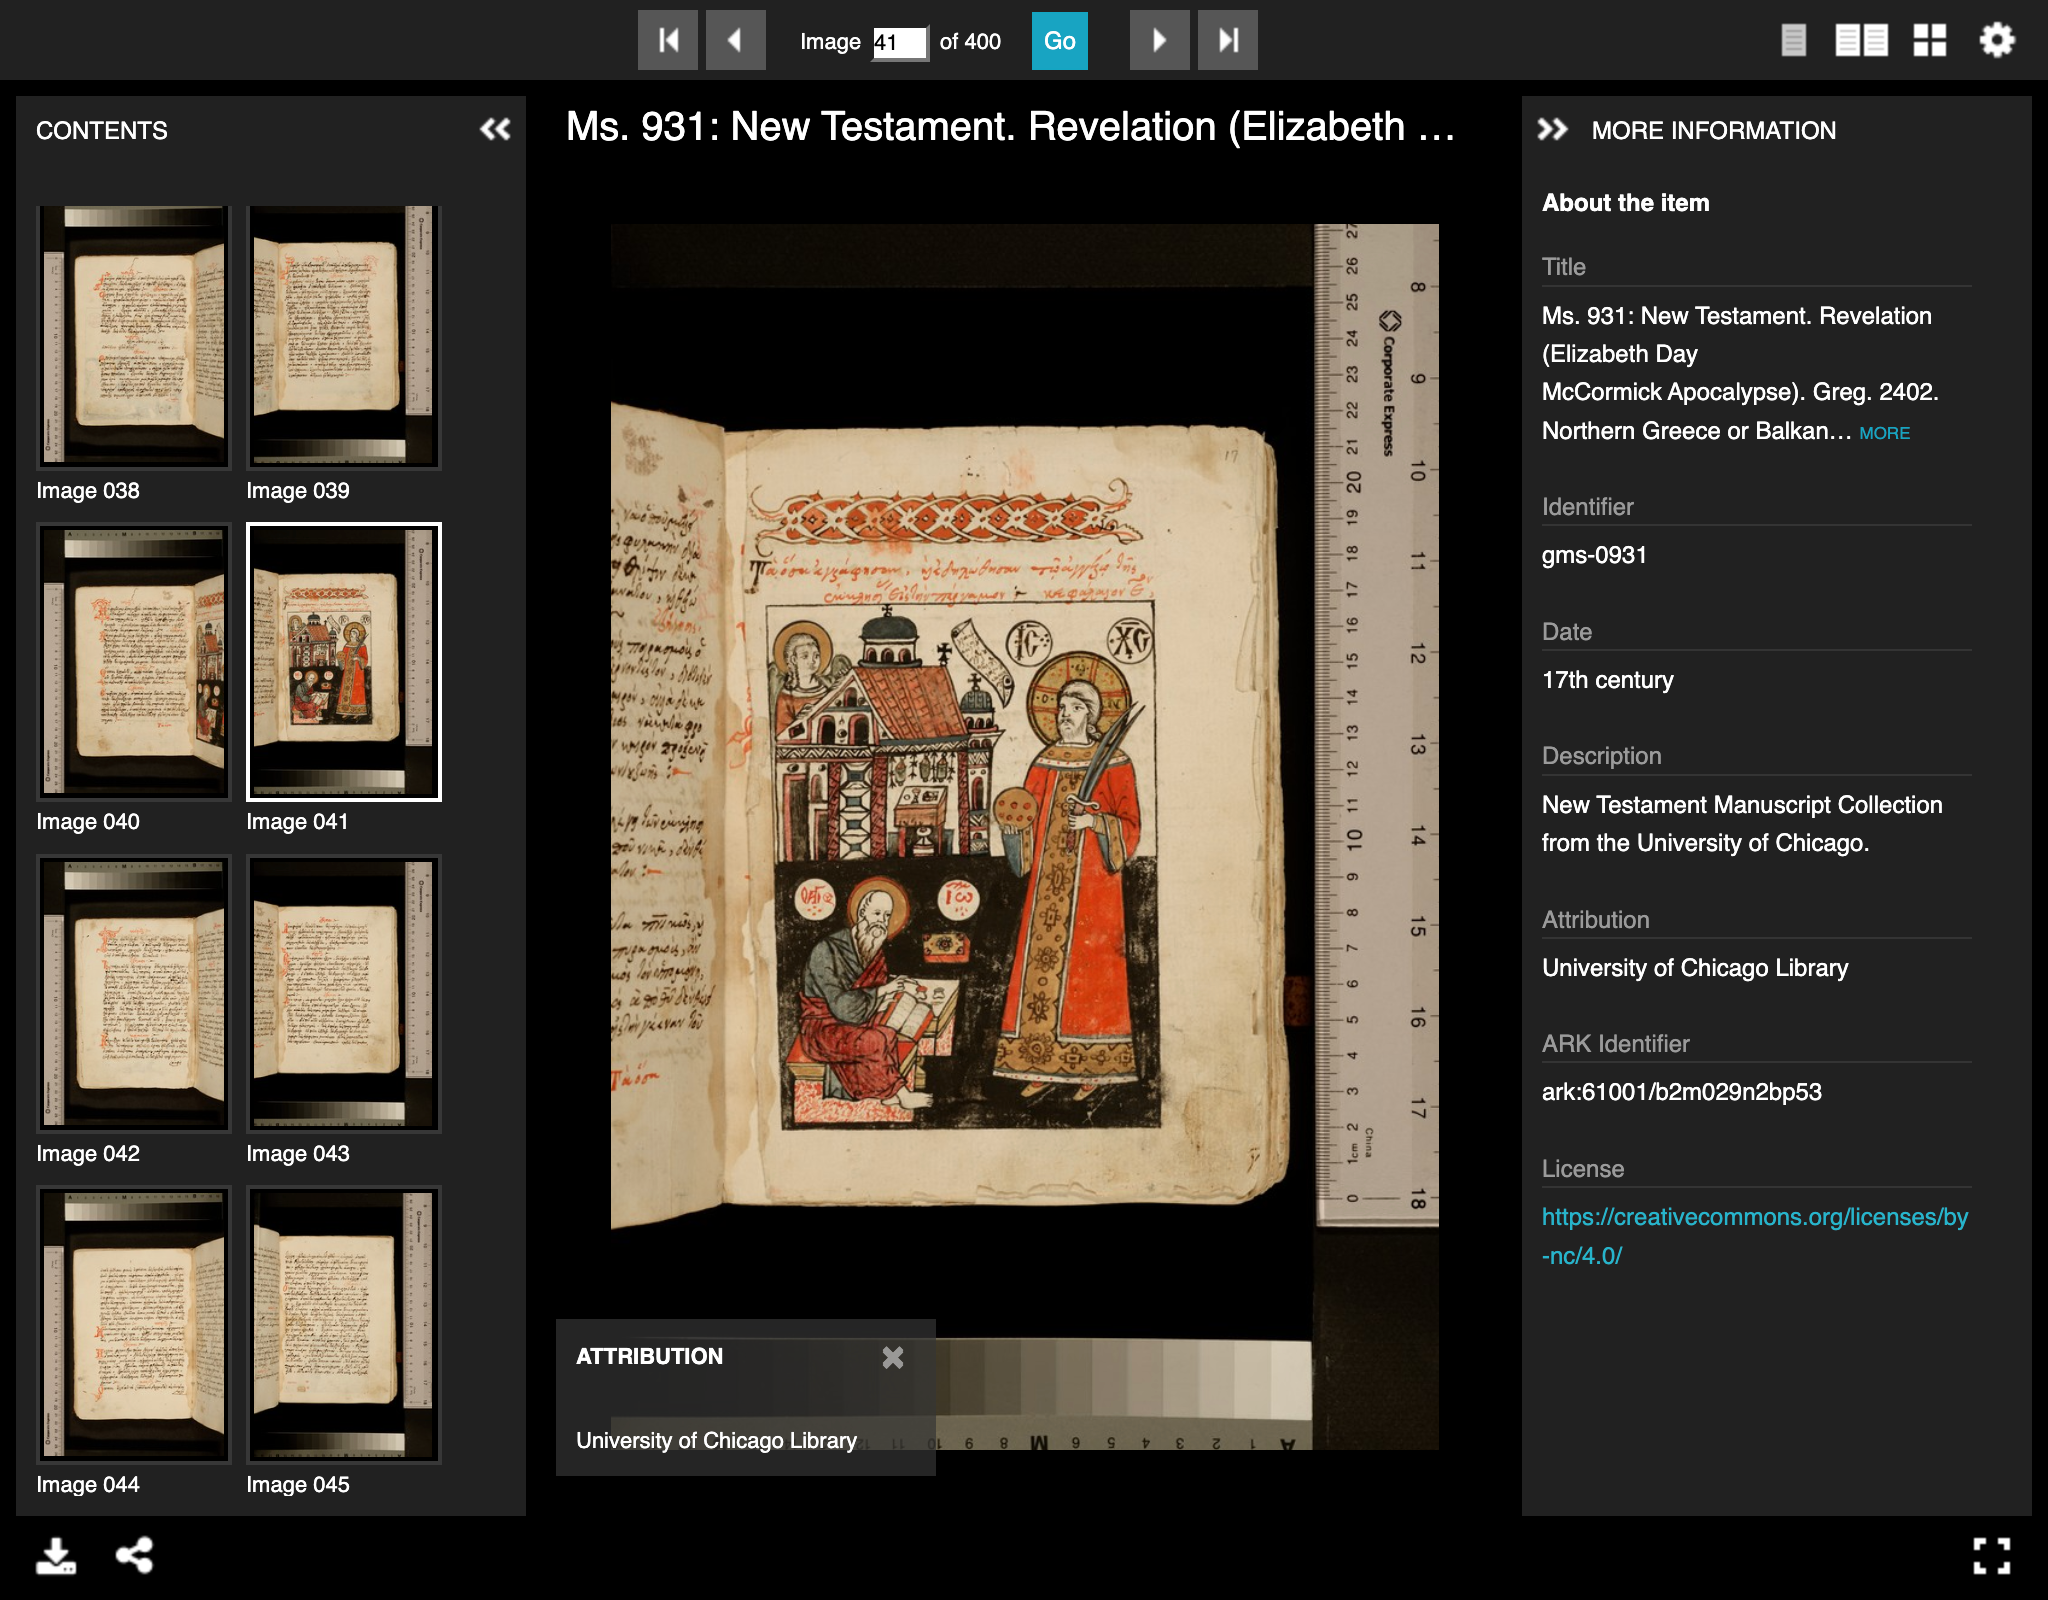Click the Ms. 931 main title heading
The image size is (2048, 1600).
(x=1010, y=127)
